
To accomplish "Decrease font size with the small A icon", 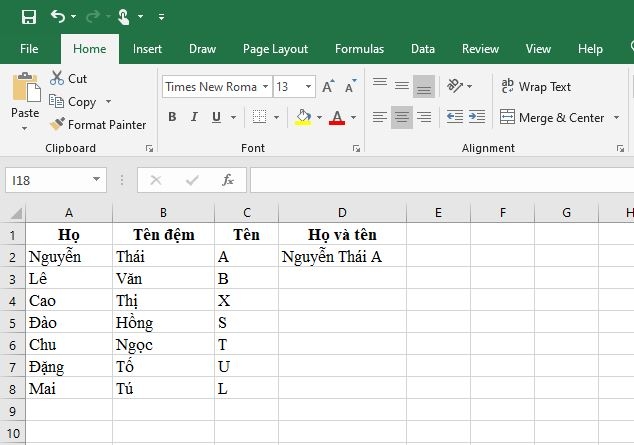I will click(351, 86).
